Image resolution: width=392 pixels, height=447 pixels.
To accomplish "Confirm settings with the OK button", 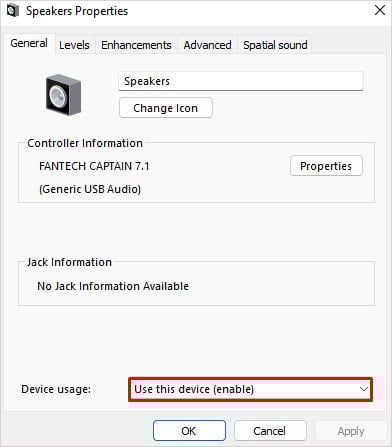I will [x=189, y=431].
